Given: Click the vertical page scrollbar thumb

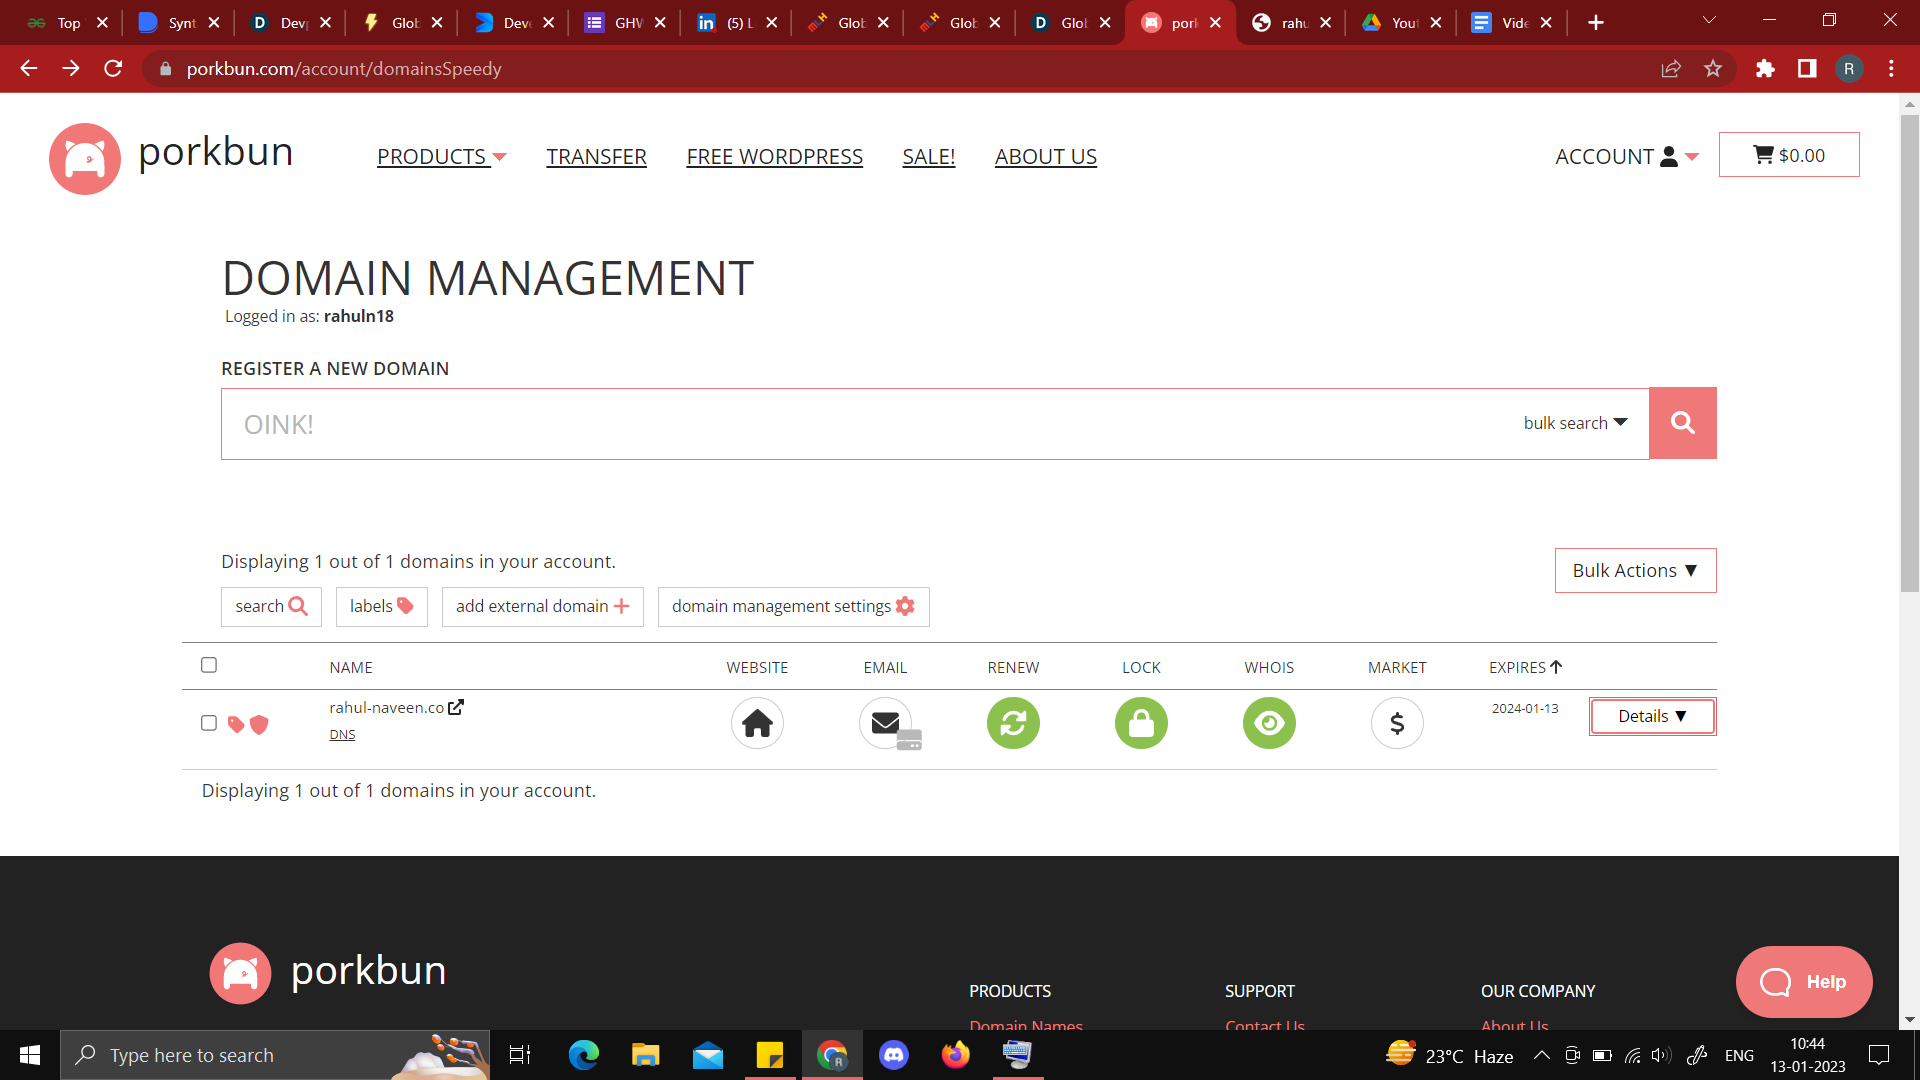Looking at the screenshot, I should pos(1910,350).
